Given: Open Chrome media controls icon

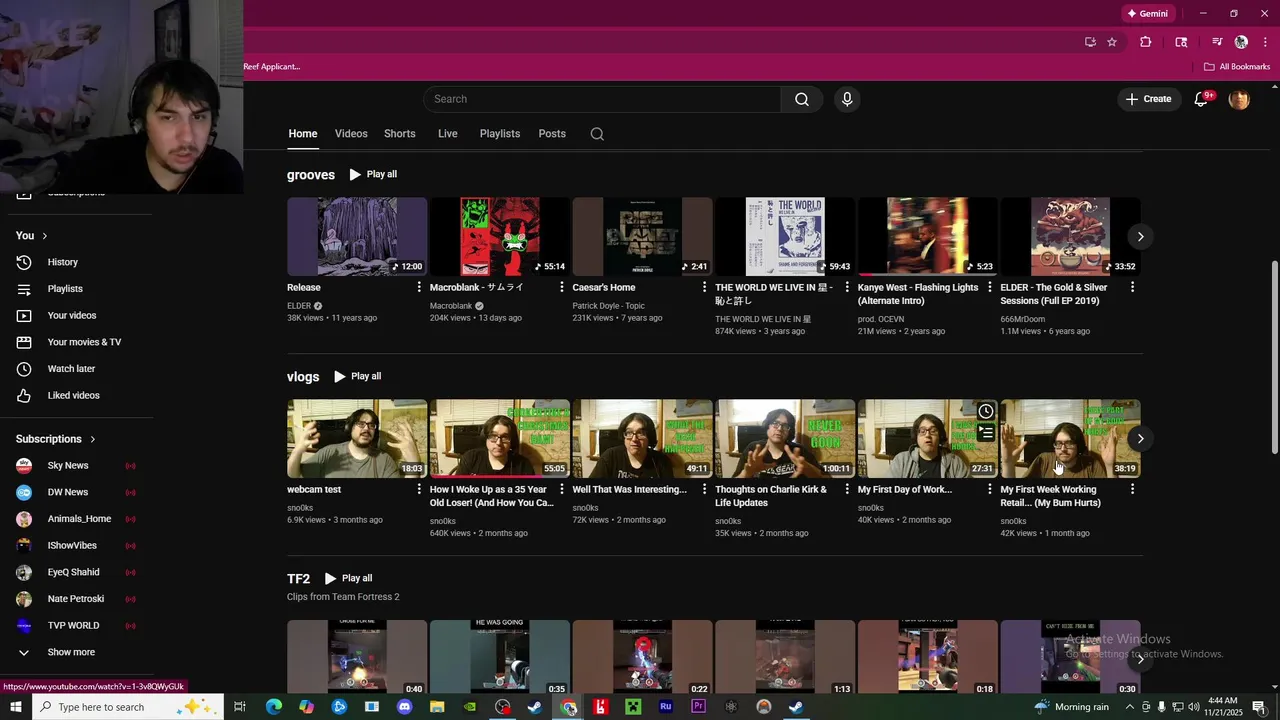Looking at the screenshot, I should [1217, 42].
